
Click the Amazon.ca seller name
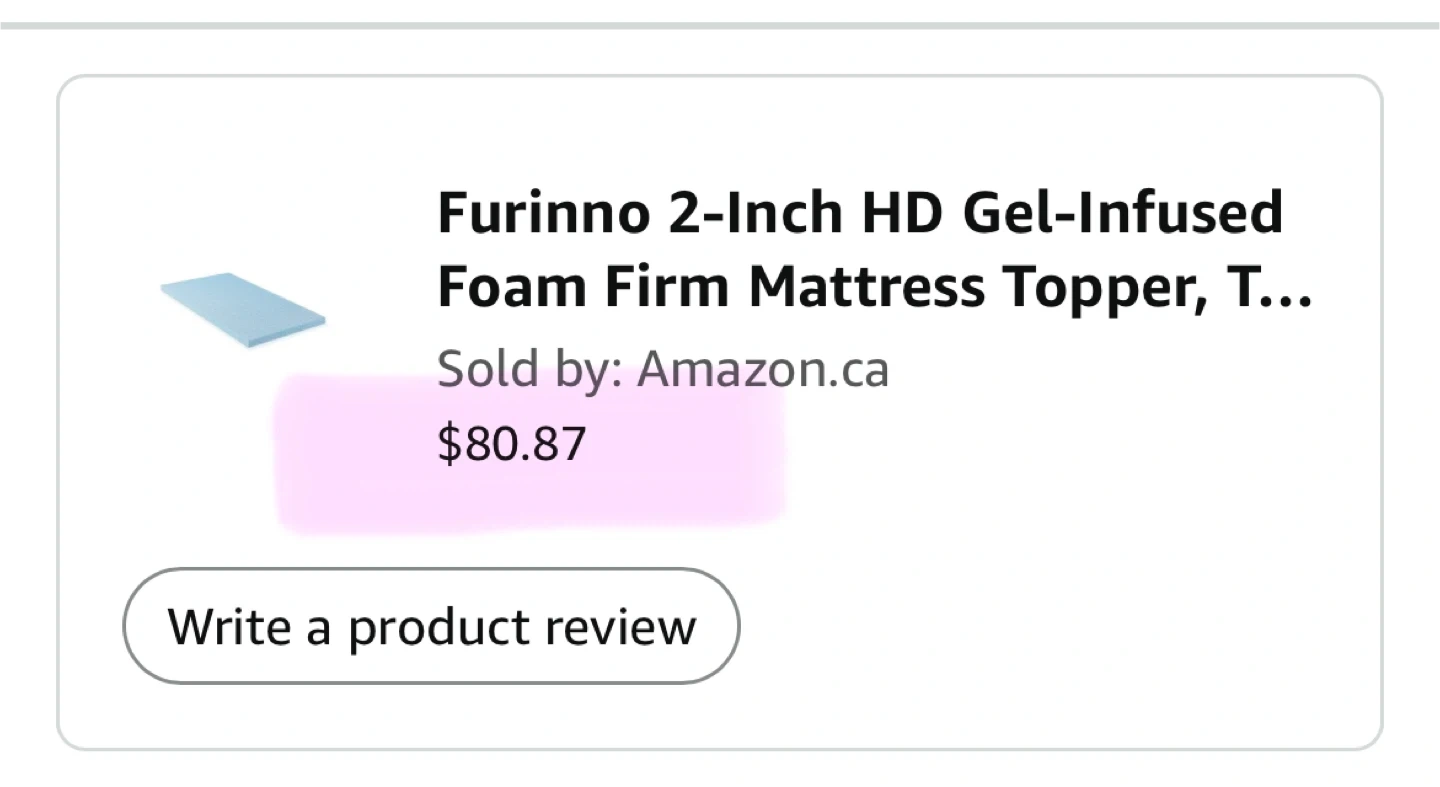[763, 369]
